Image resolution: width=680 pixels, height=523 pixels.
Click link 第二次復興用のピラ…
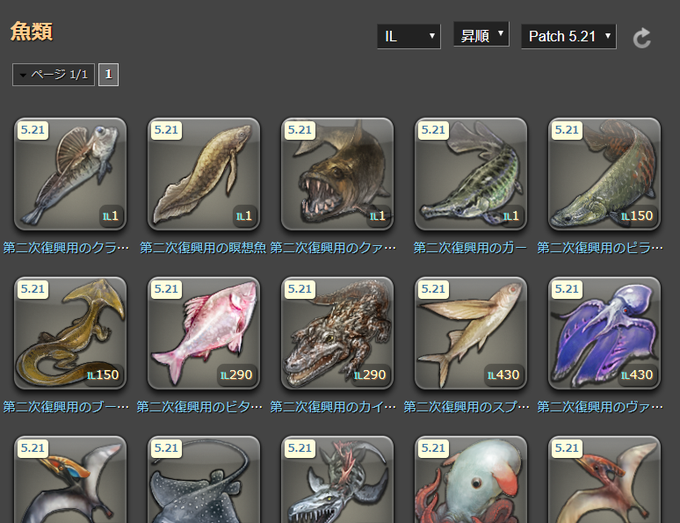click(600, 248)
